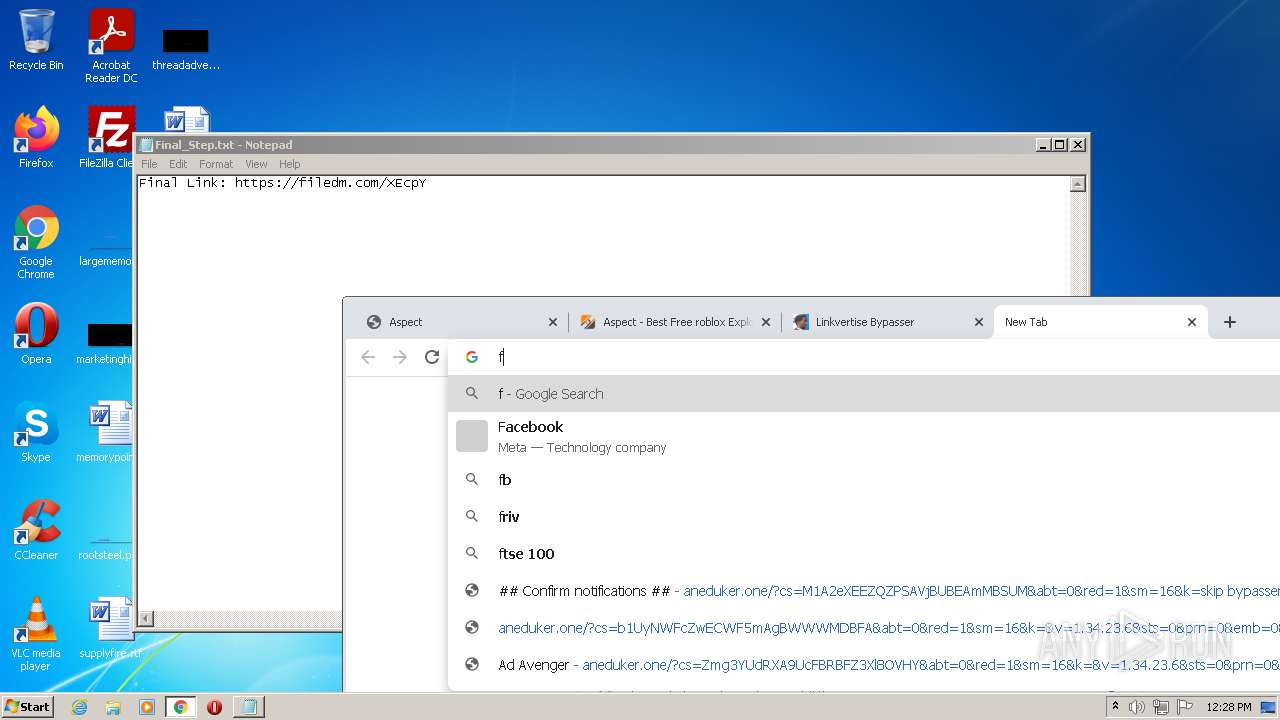Open the Opera desktop shortcut
The width and height of the screenshot is (1280, 720).
[x=36, y=333]
